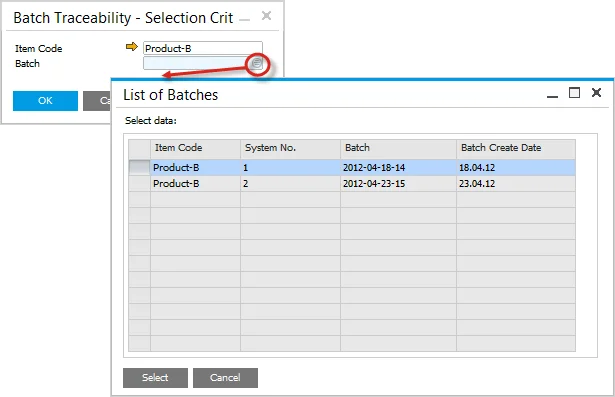
Task: Sort by the System No. column header
Action: pos(290,148)
